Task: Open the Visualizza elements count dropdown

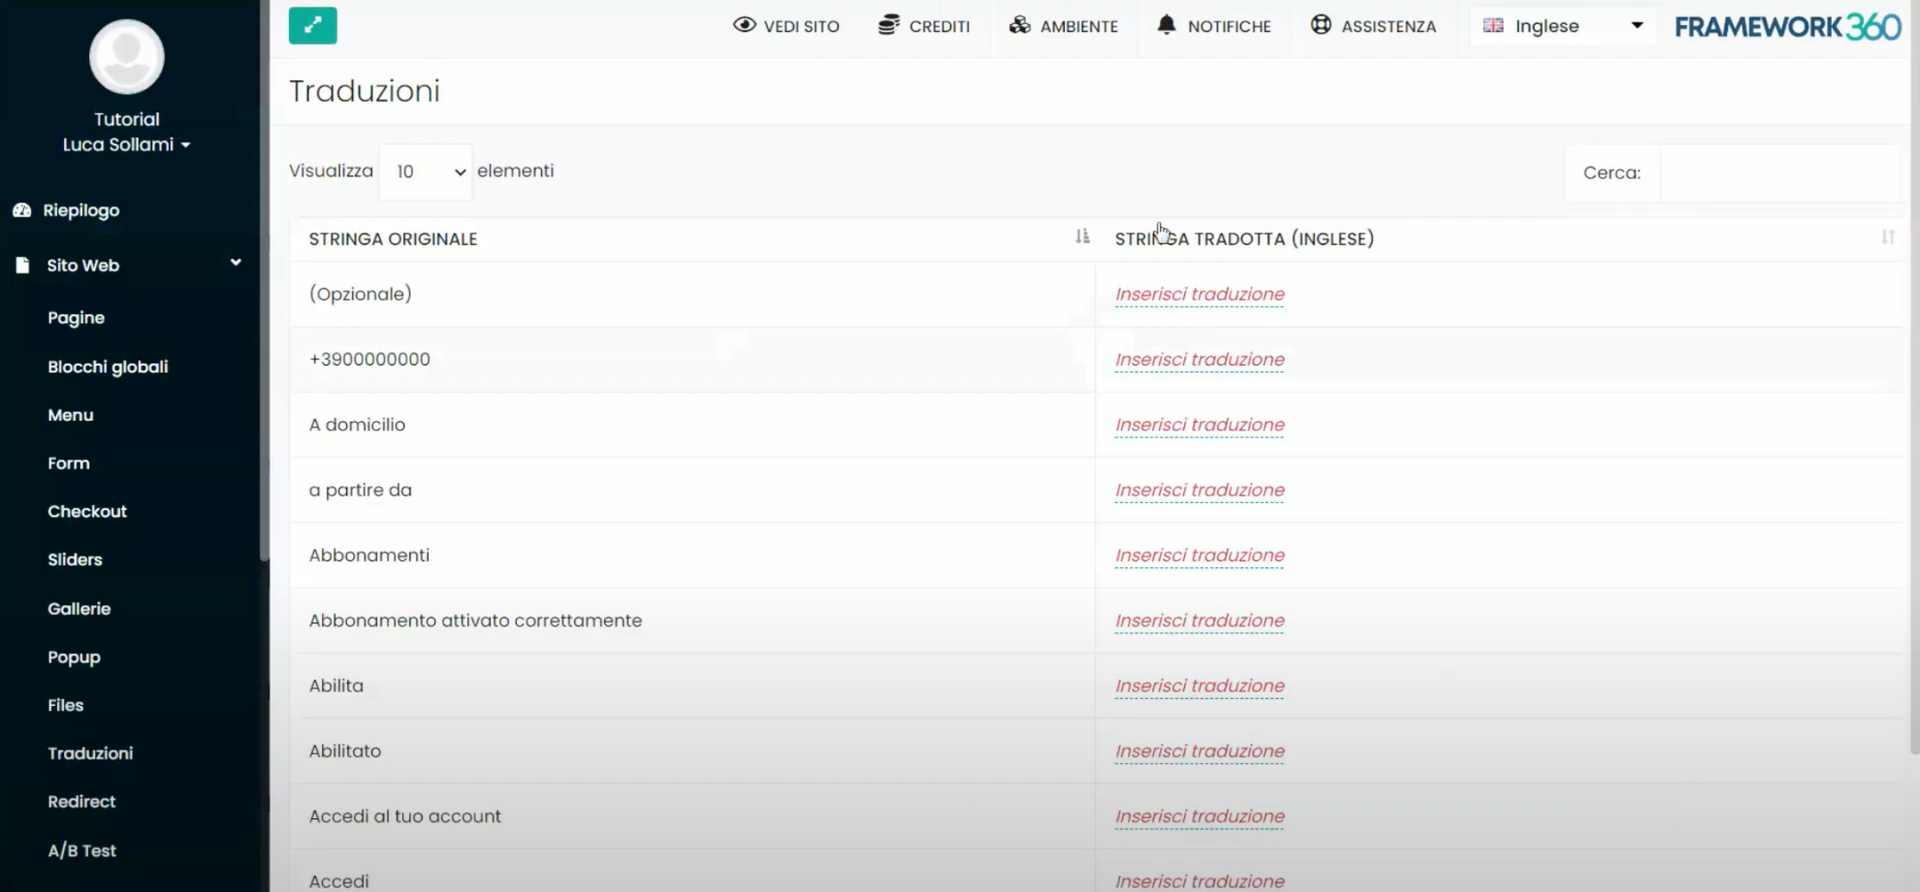Action: (x=427, y=172)
